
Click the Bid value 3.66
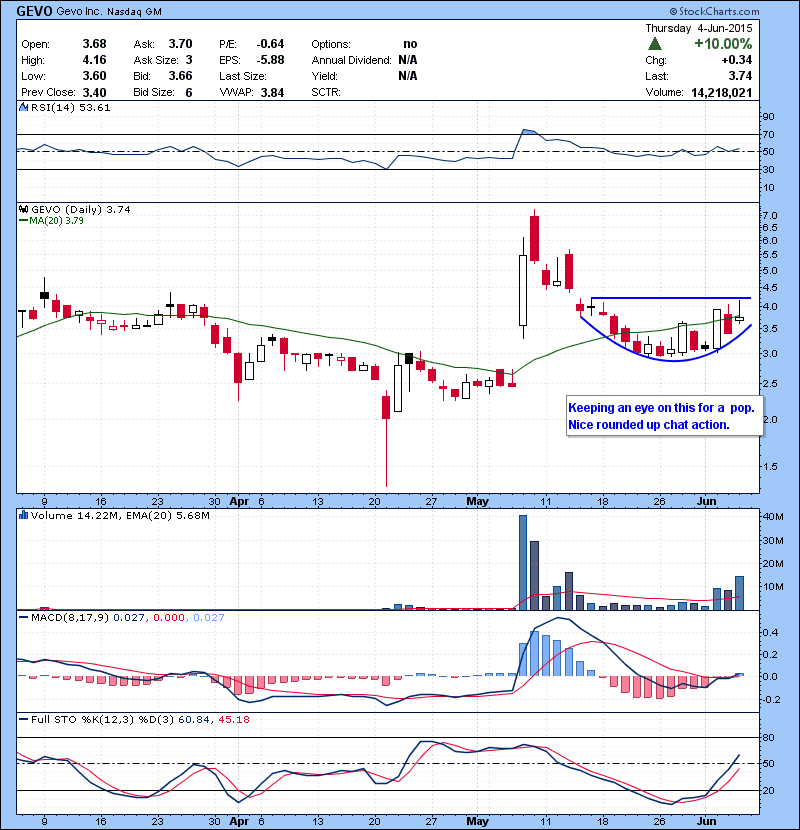click(x=181, y=76)
